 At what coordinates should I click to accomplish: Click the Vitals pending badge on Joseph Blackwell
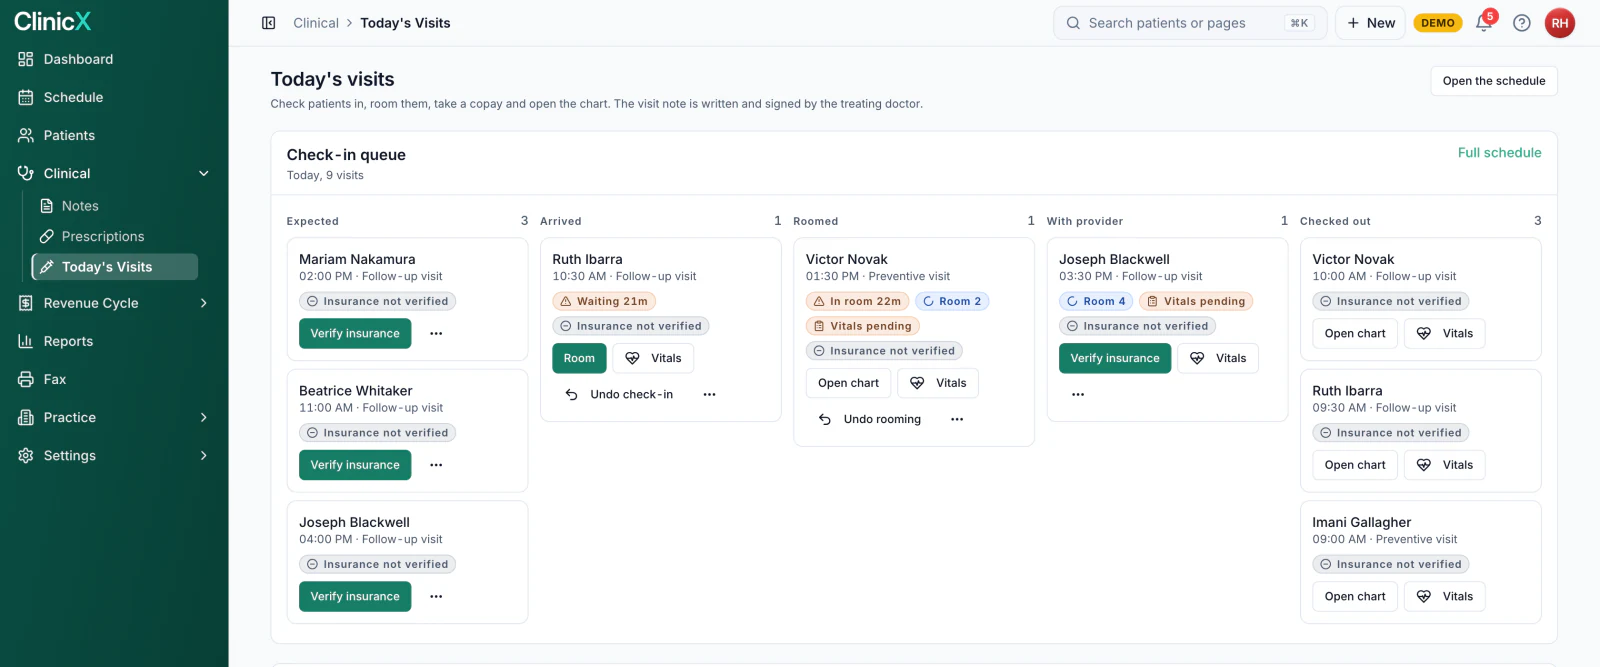(1196, 301)
